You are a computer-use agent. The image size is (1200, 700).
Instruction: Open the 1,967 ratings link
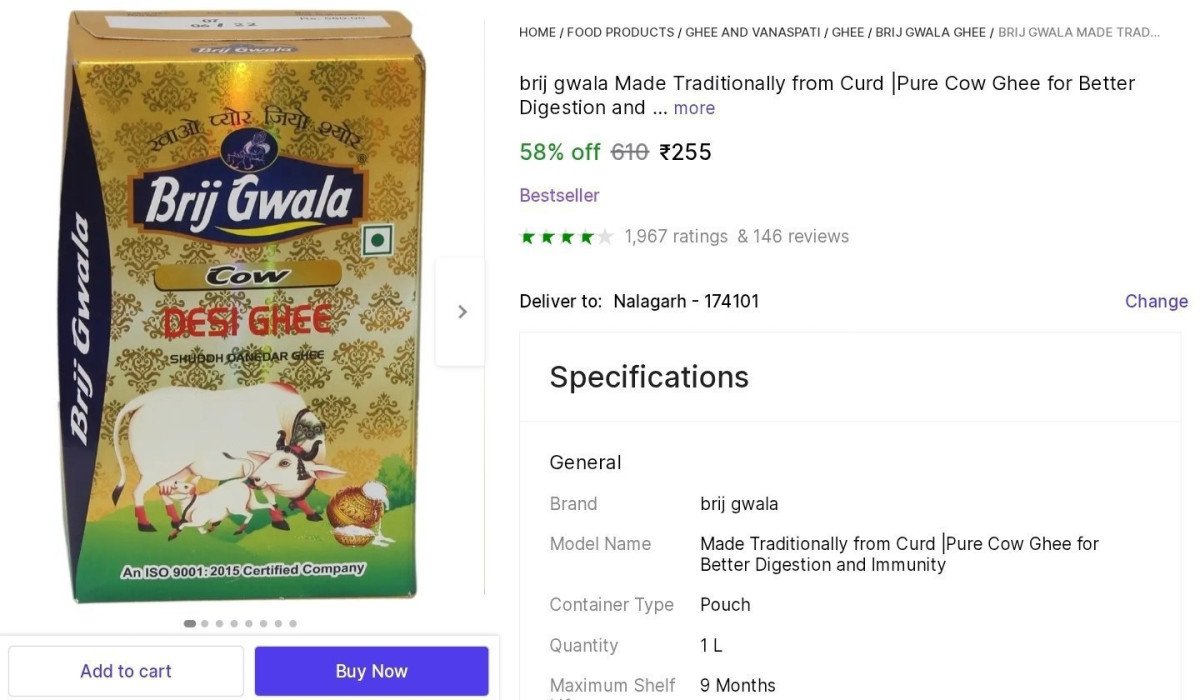[676, 236]
